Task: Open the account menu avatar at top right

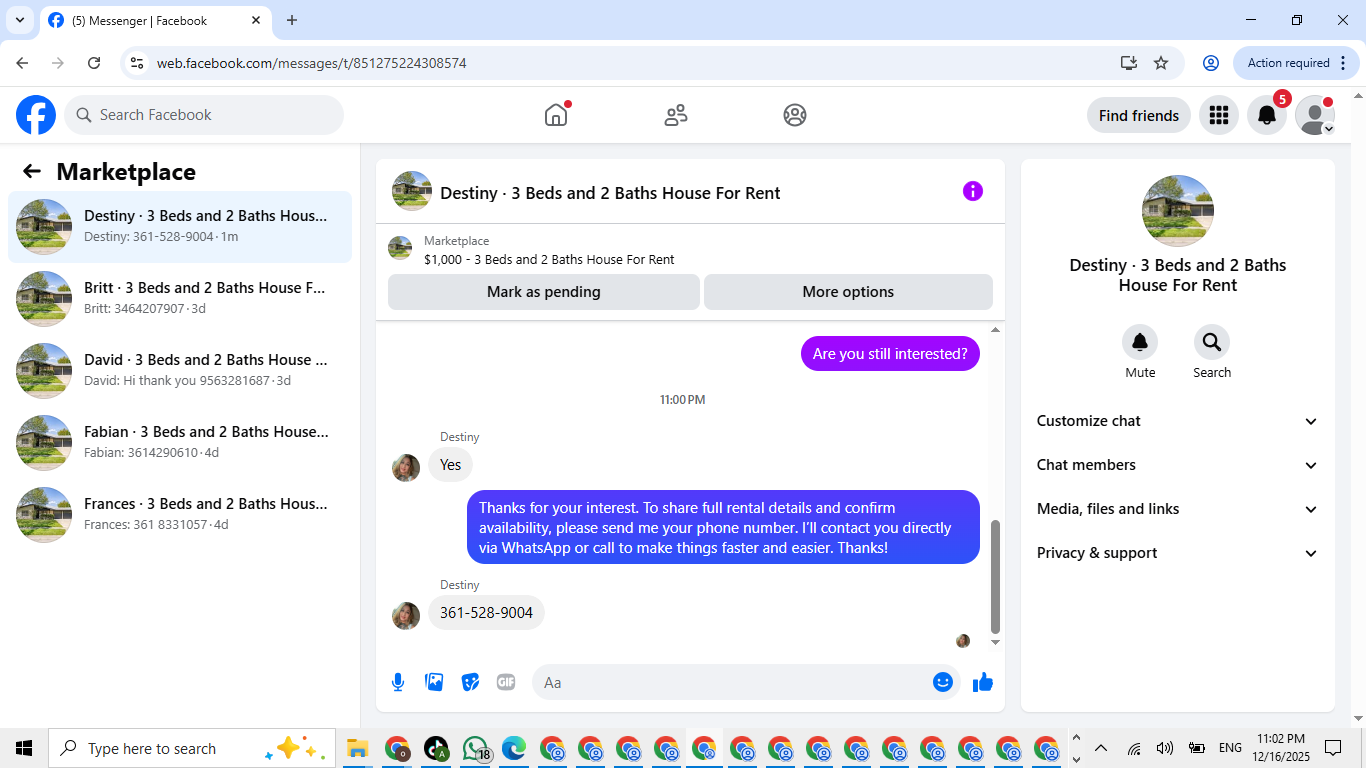Action: click(x=1315, y=115)
